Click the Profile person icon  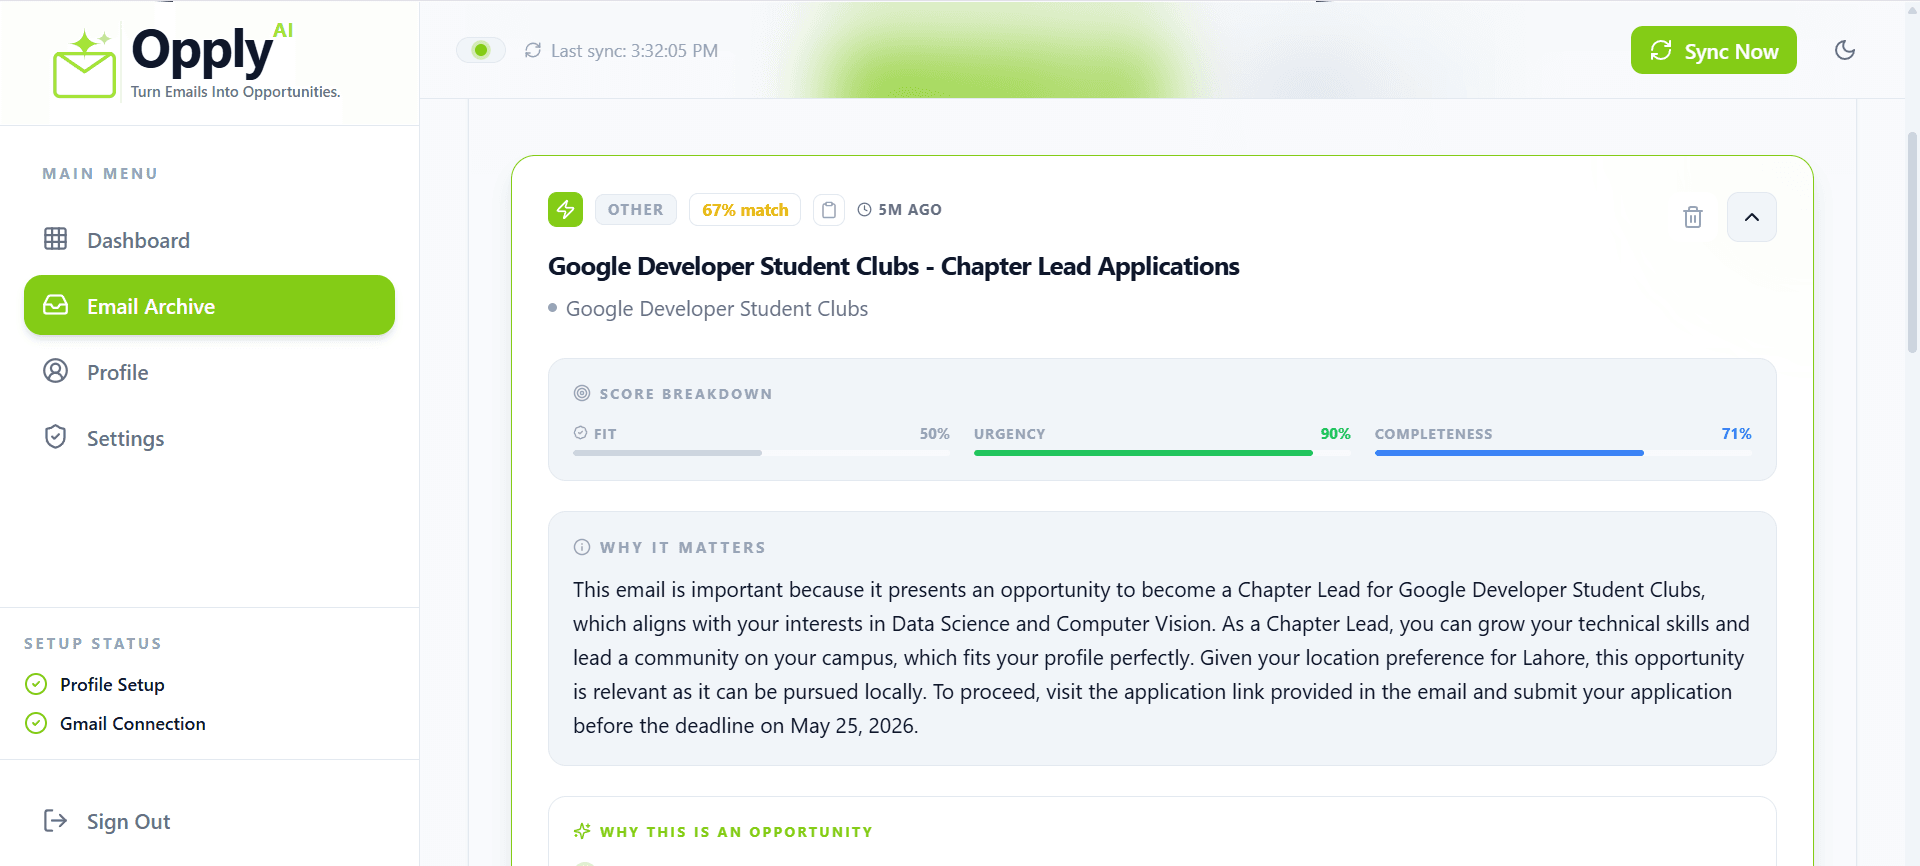tap(56, 371)
